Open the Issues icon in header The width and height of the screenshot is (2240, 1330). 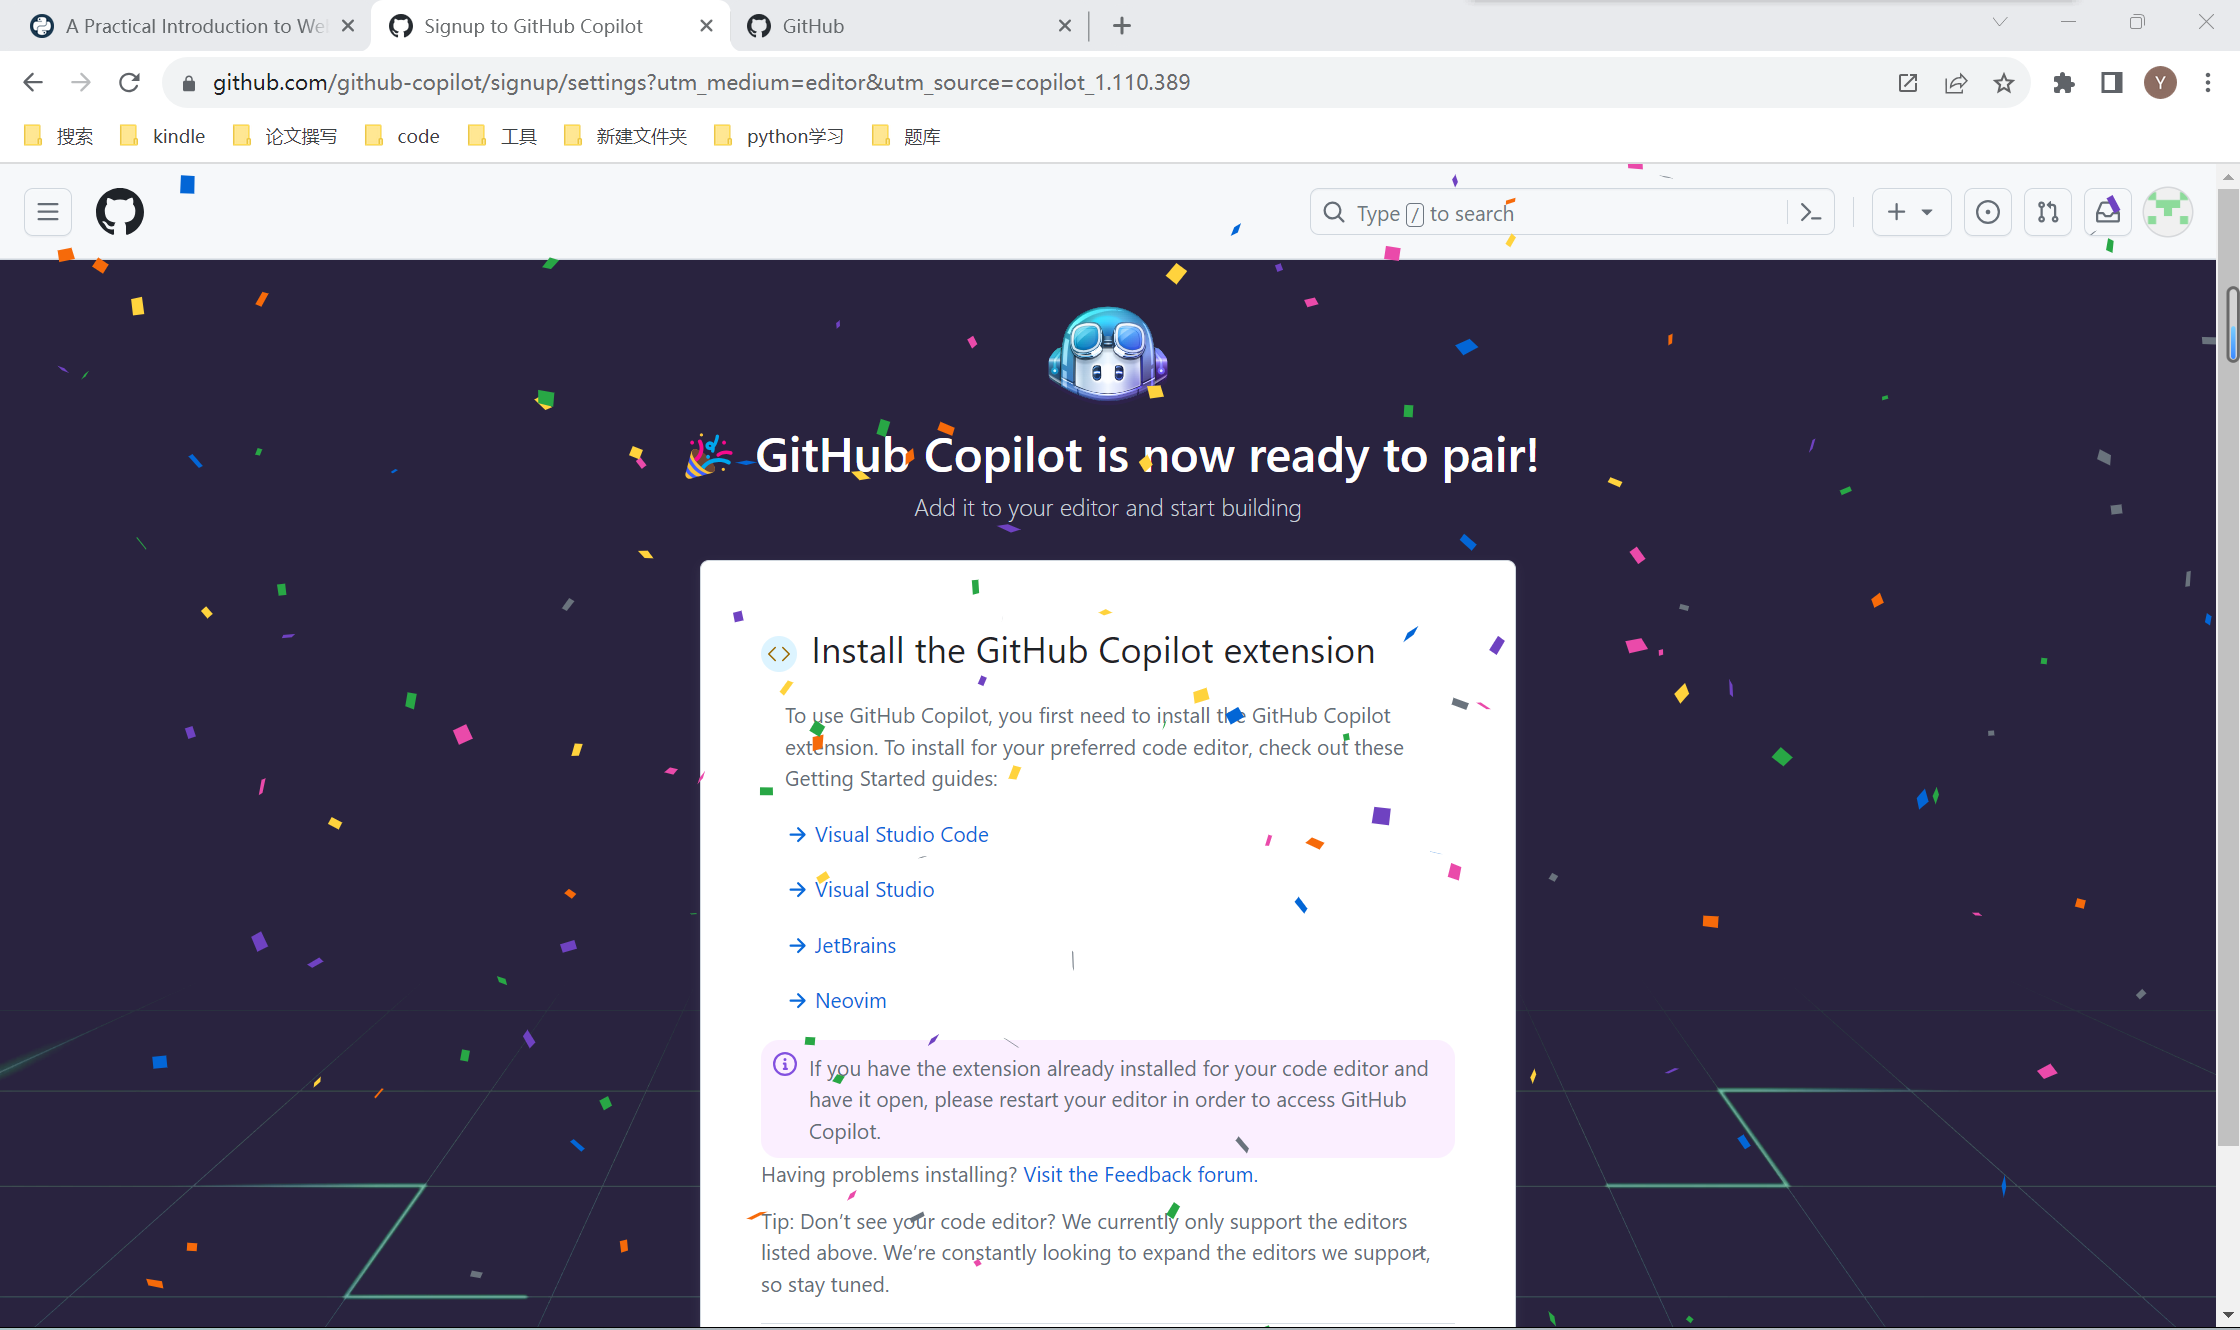[x=1987, y=212]
